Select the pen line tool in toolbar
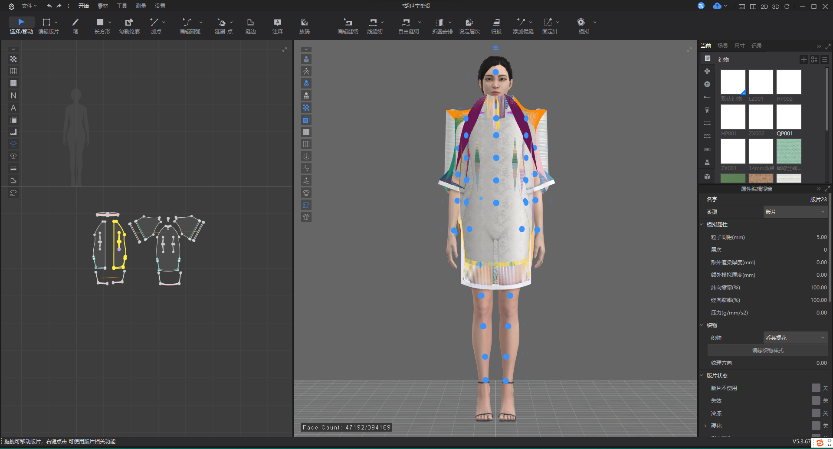 point(75,21)
